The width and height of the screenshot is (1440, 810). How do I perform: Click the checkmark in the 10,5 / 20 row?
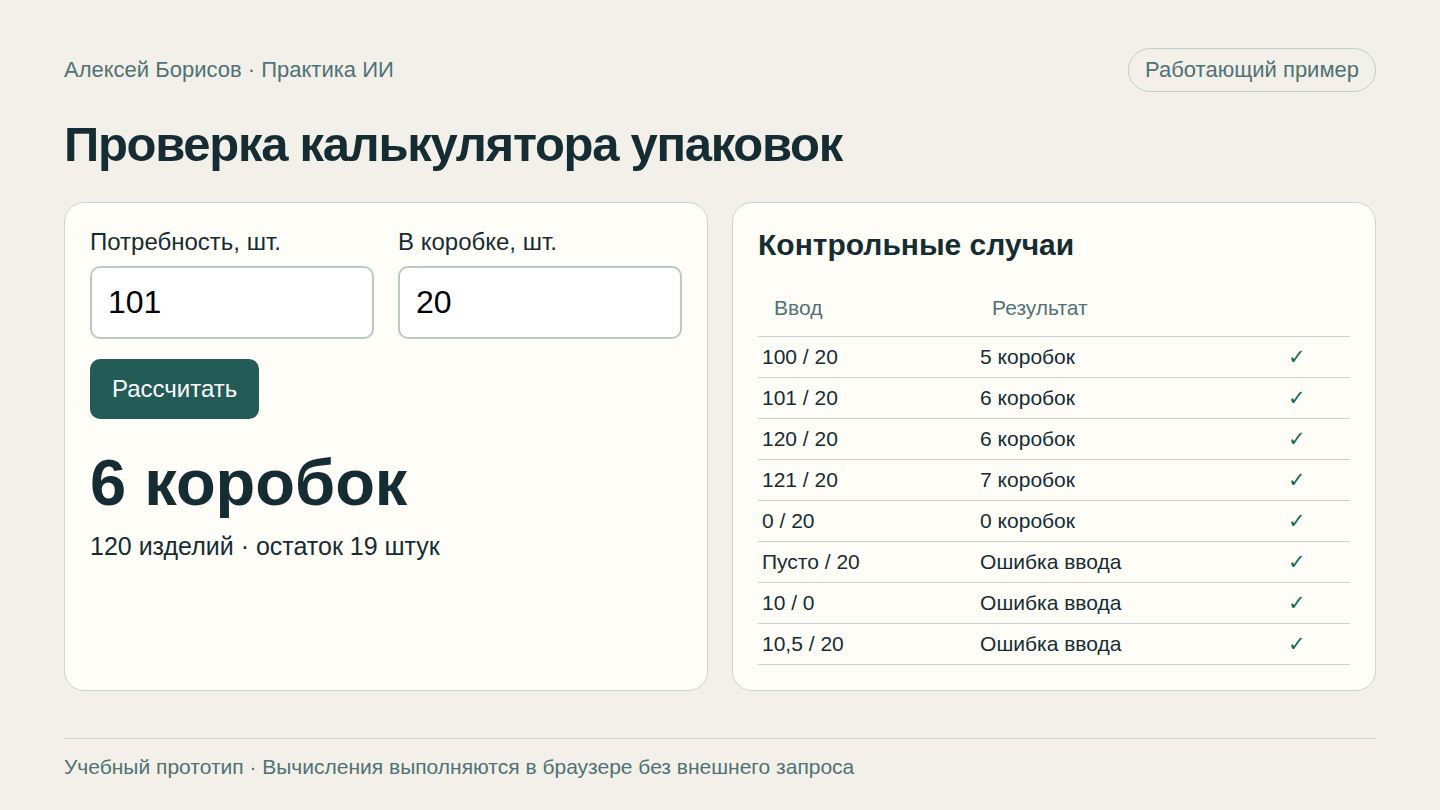point(1296,644)
